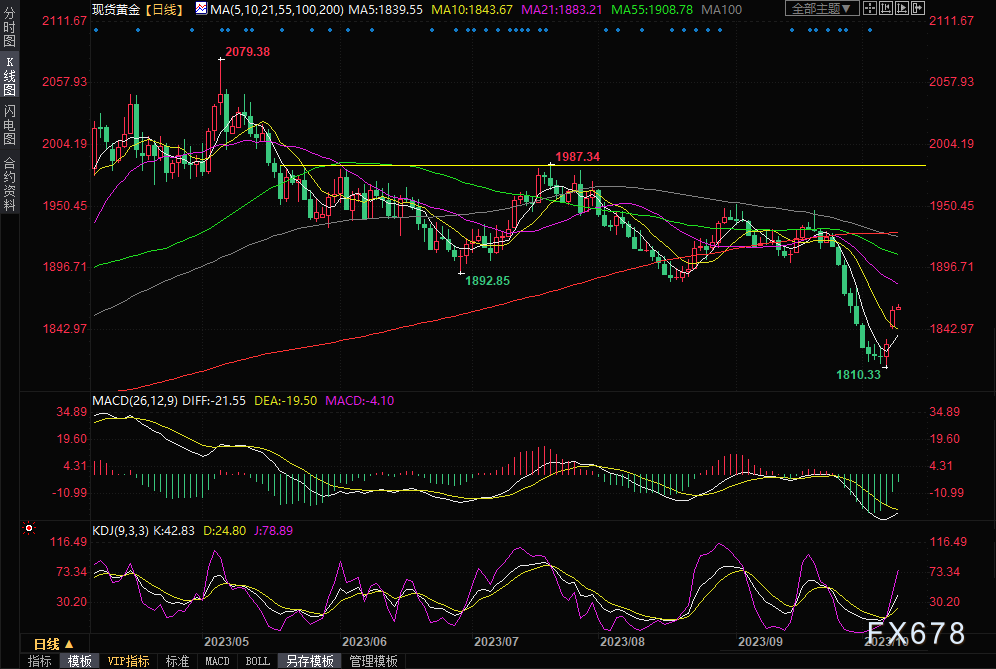Apply the BOLL indicator template

click(257, 661)
